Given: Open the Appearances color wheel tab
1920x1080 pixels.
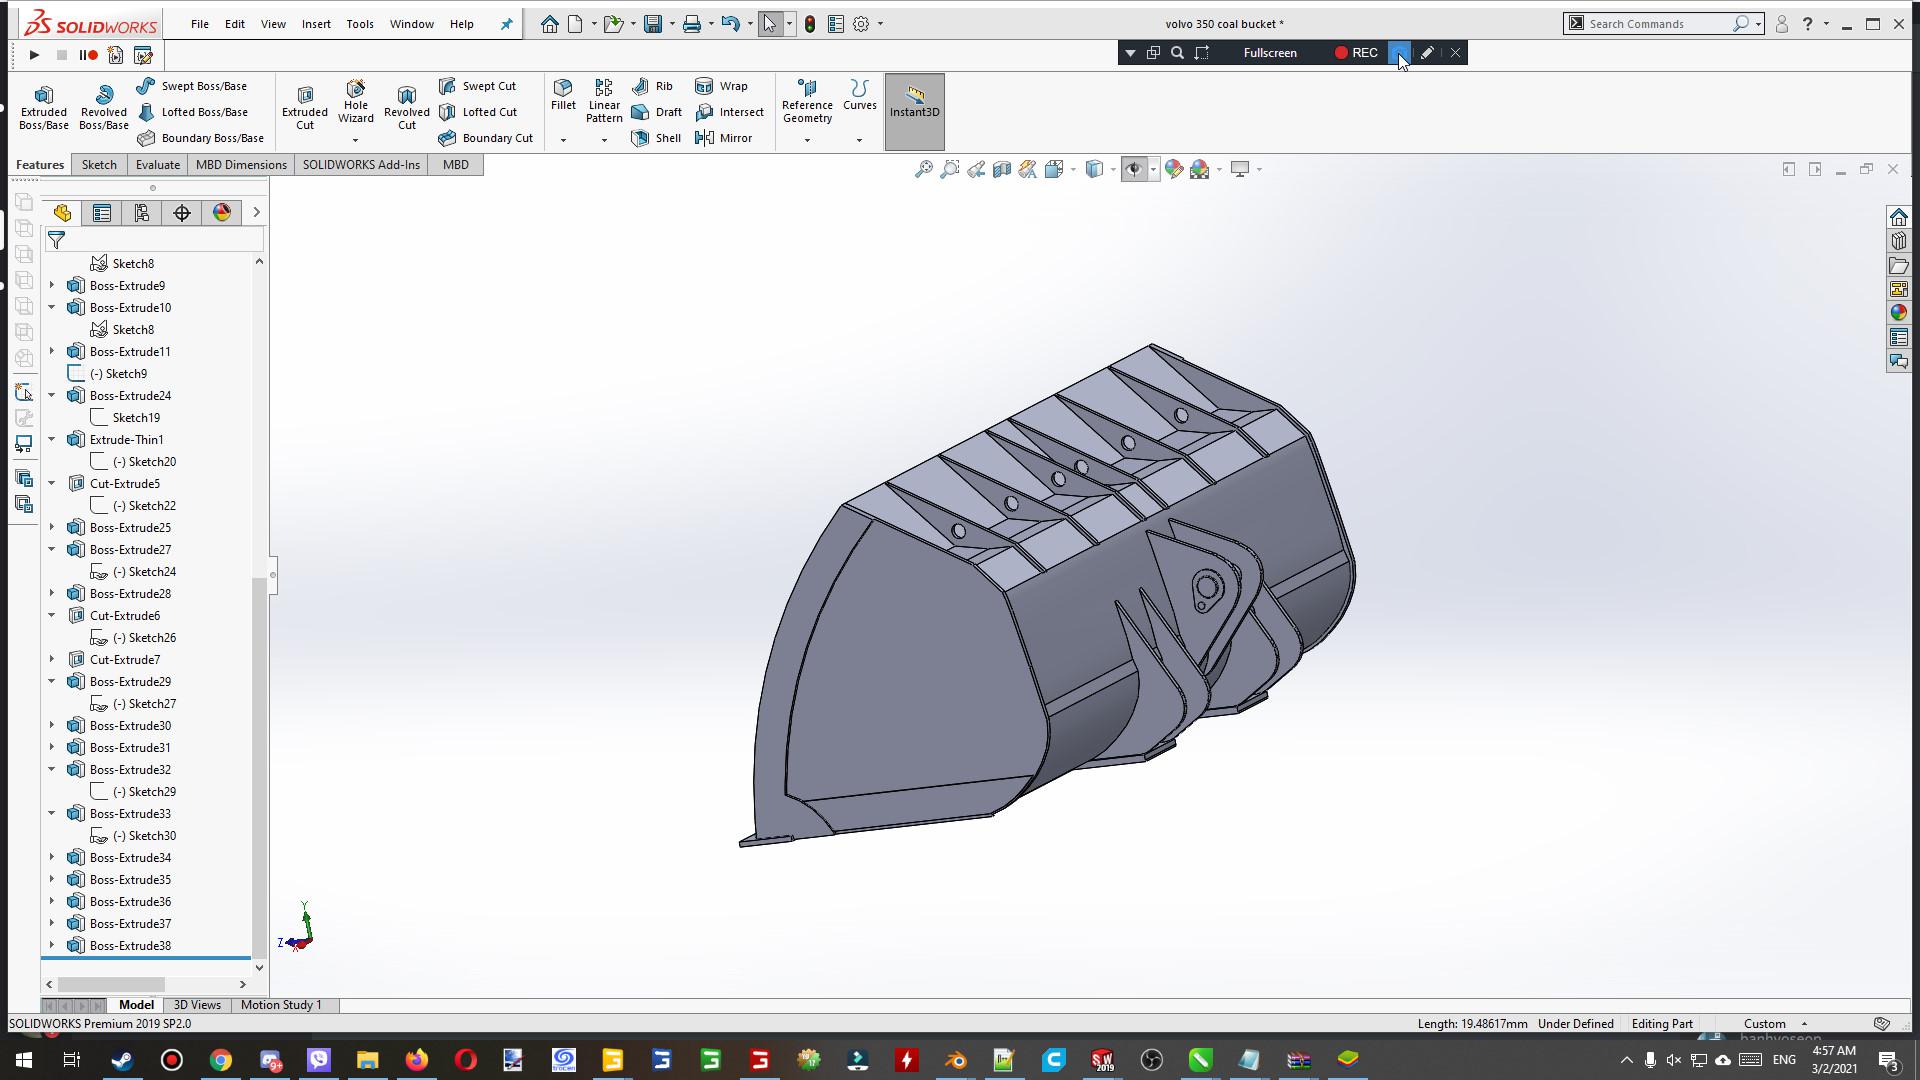Looking at the screenshot, I should [x=221, y=213].
